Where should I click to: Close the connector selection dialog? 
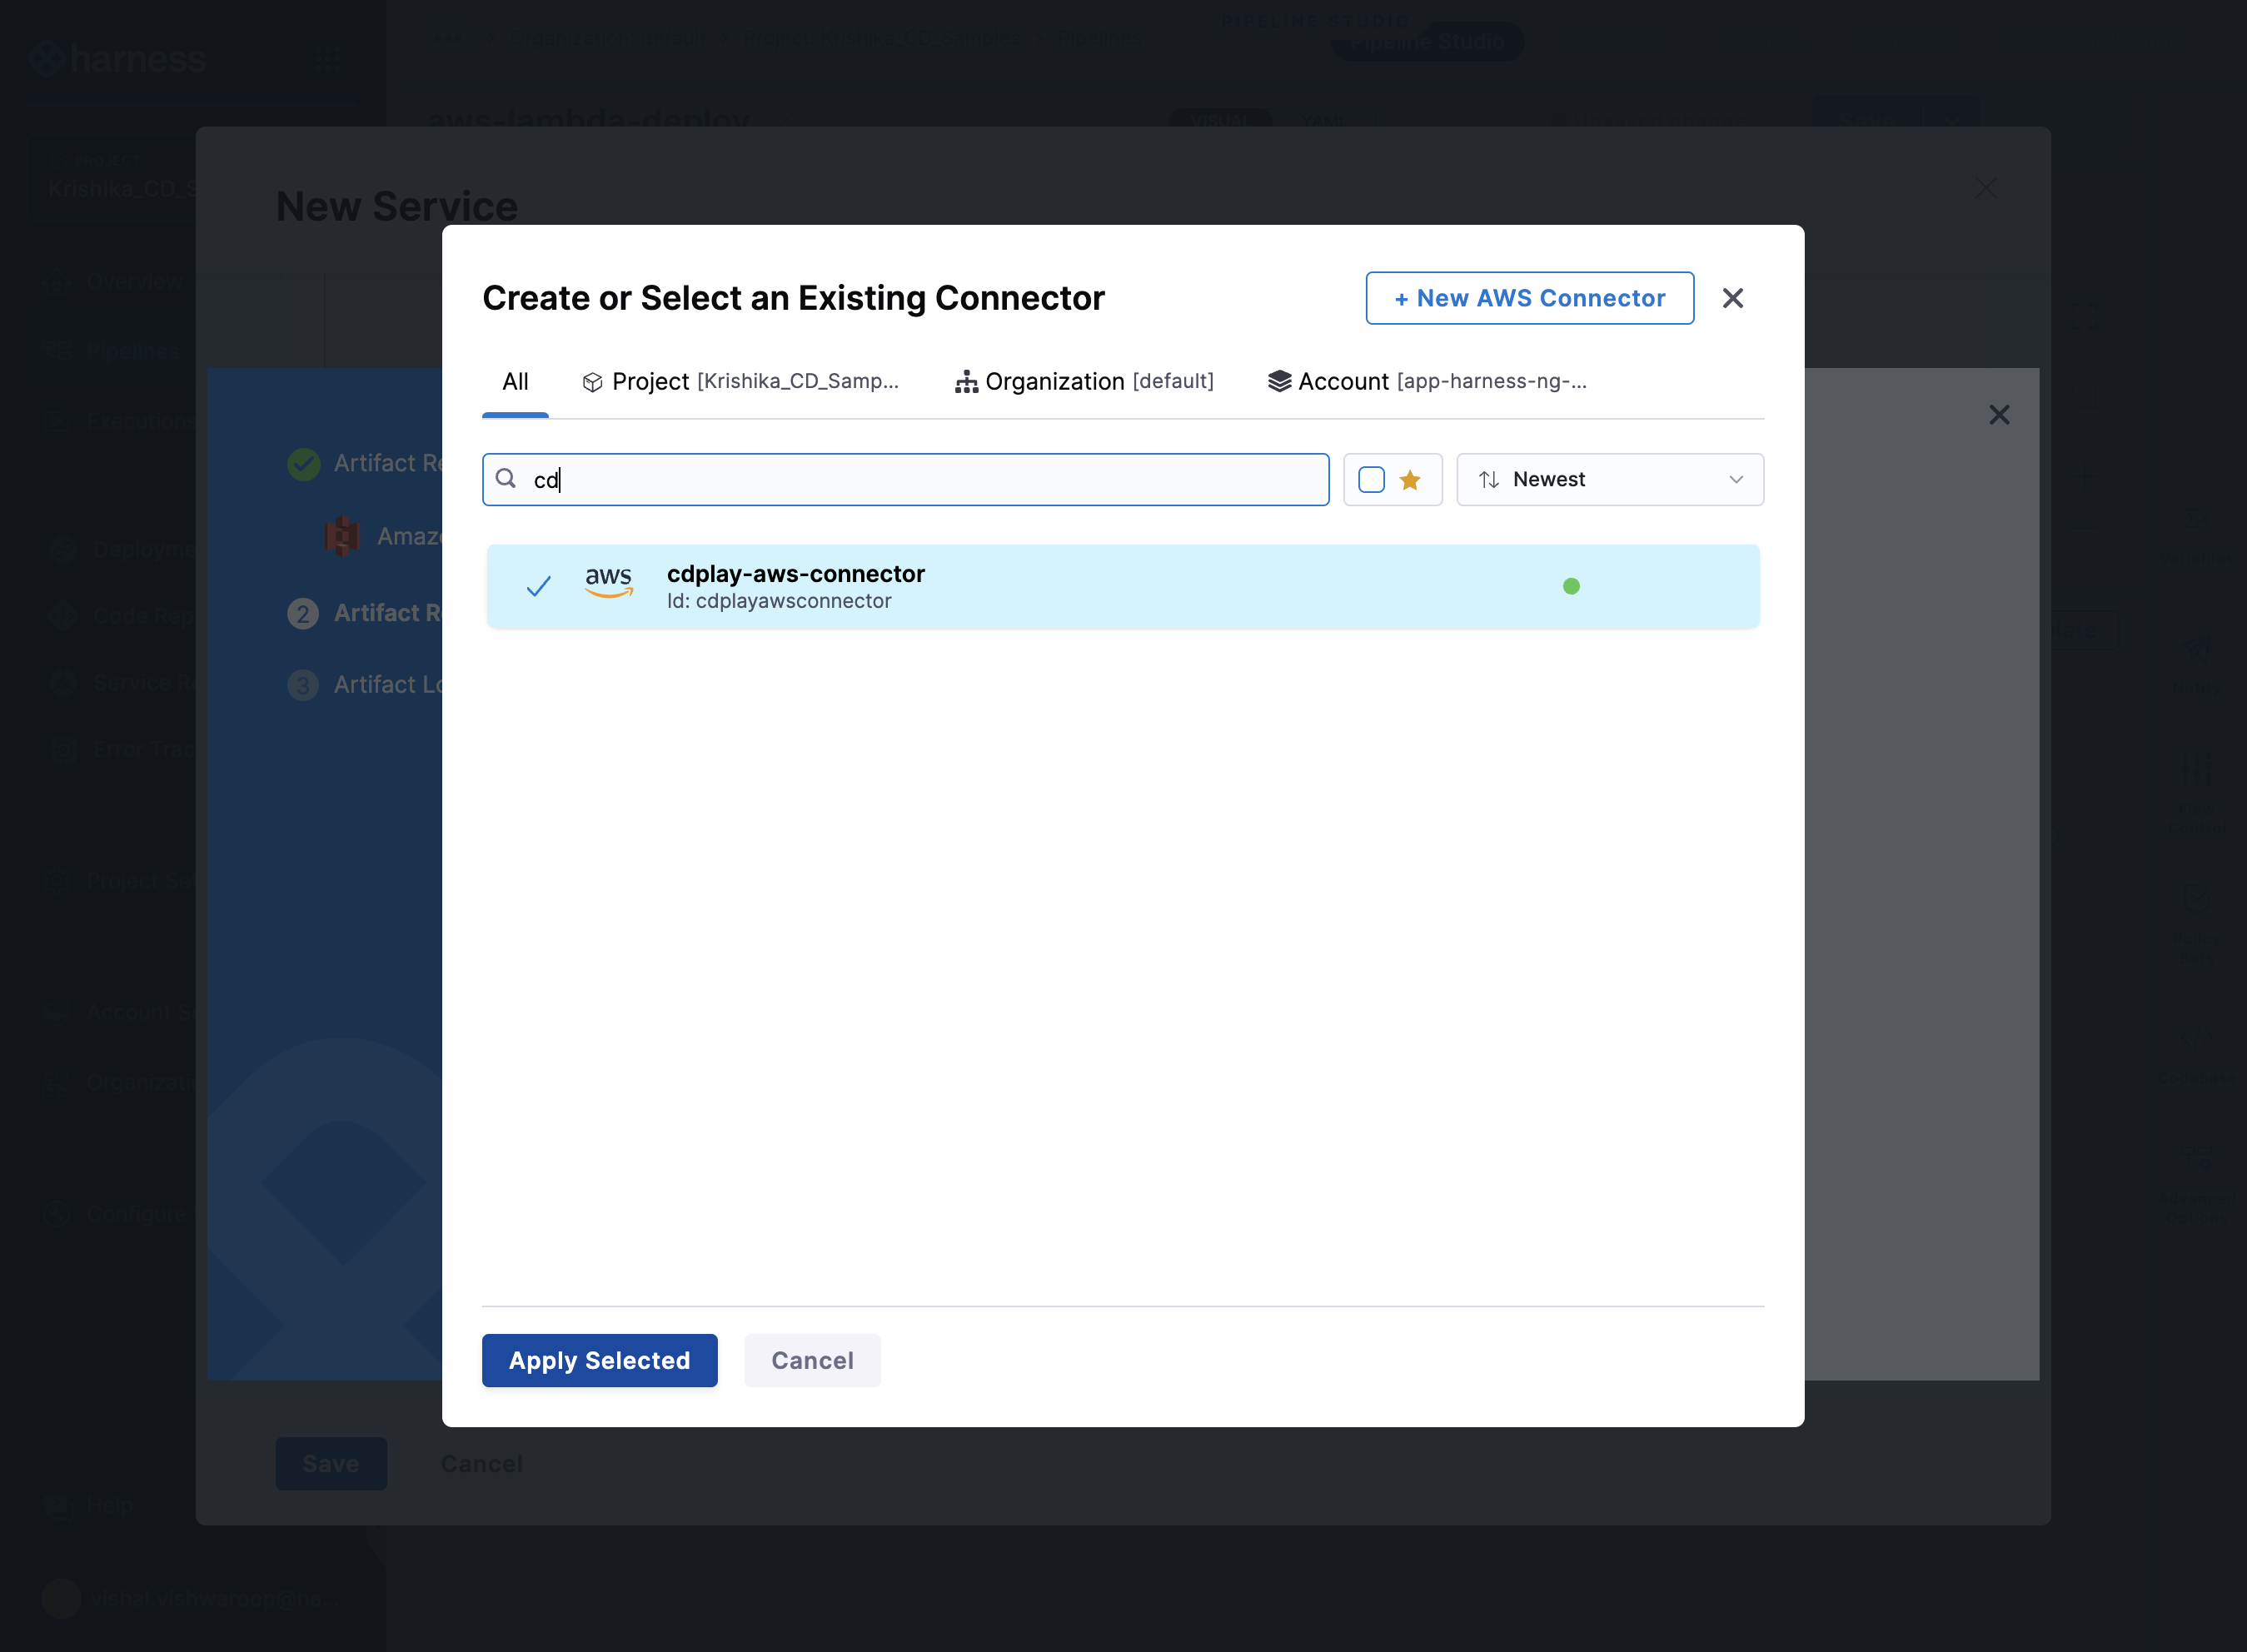1733,298
